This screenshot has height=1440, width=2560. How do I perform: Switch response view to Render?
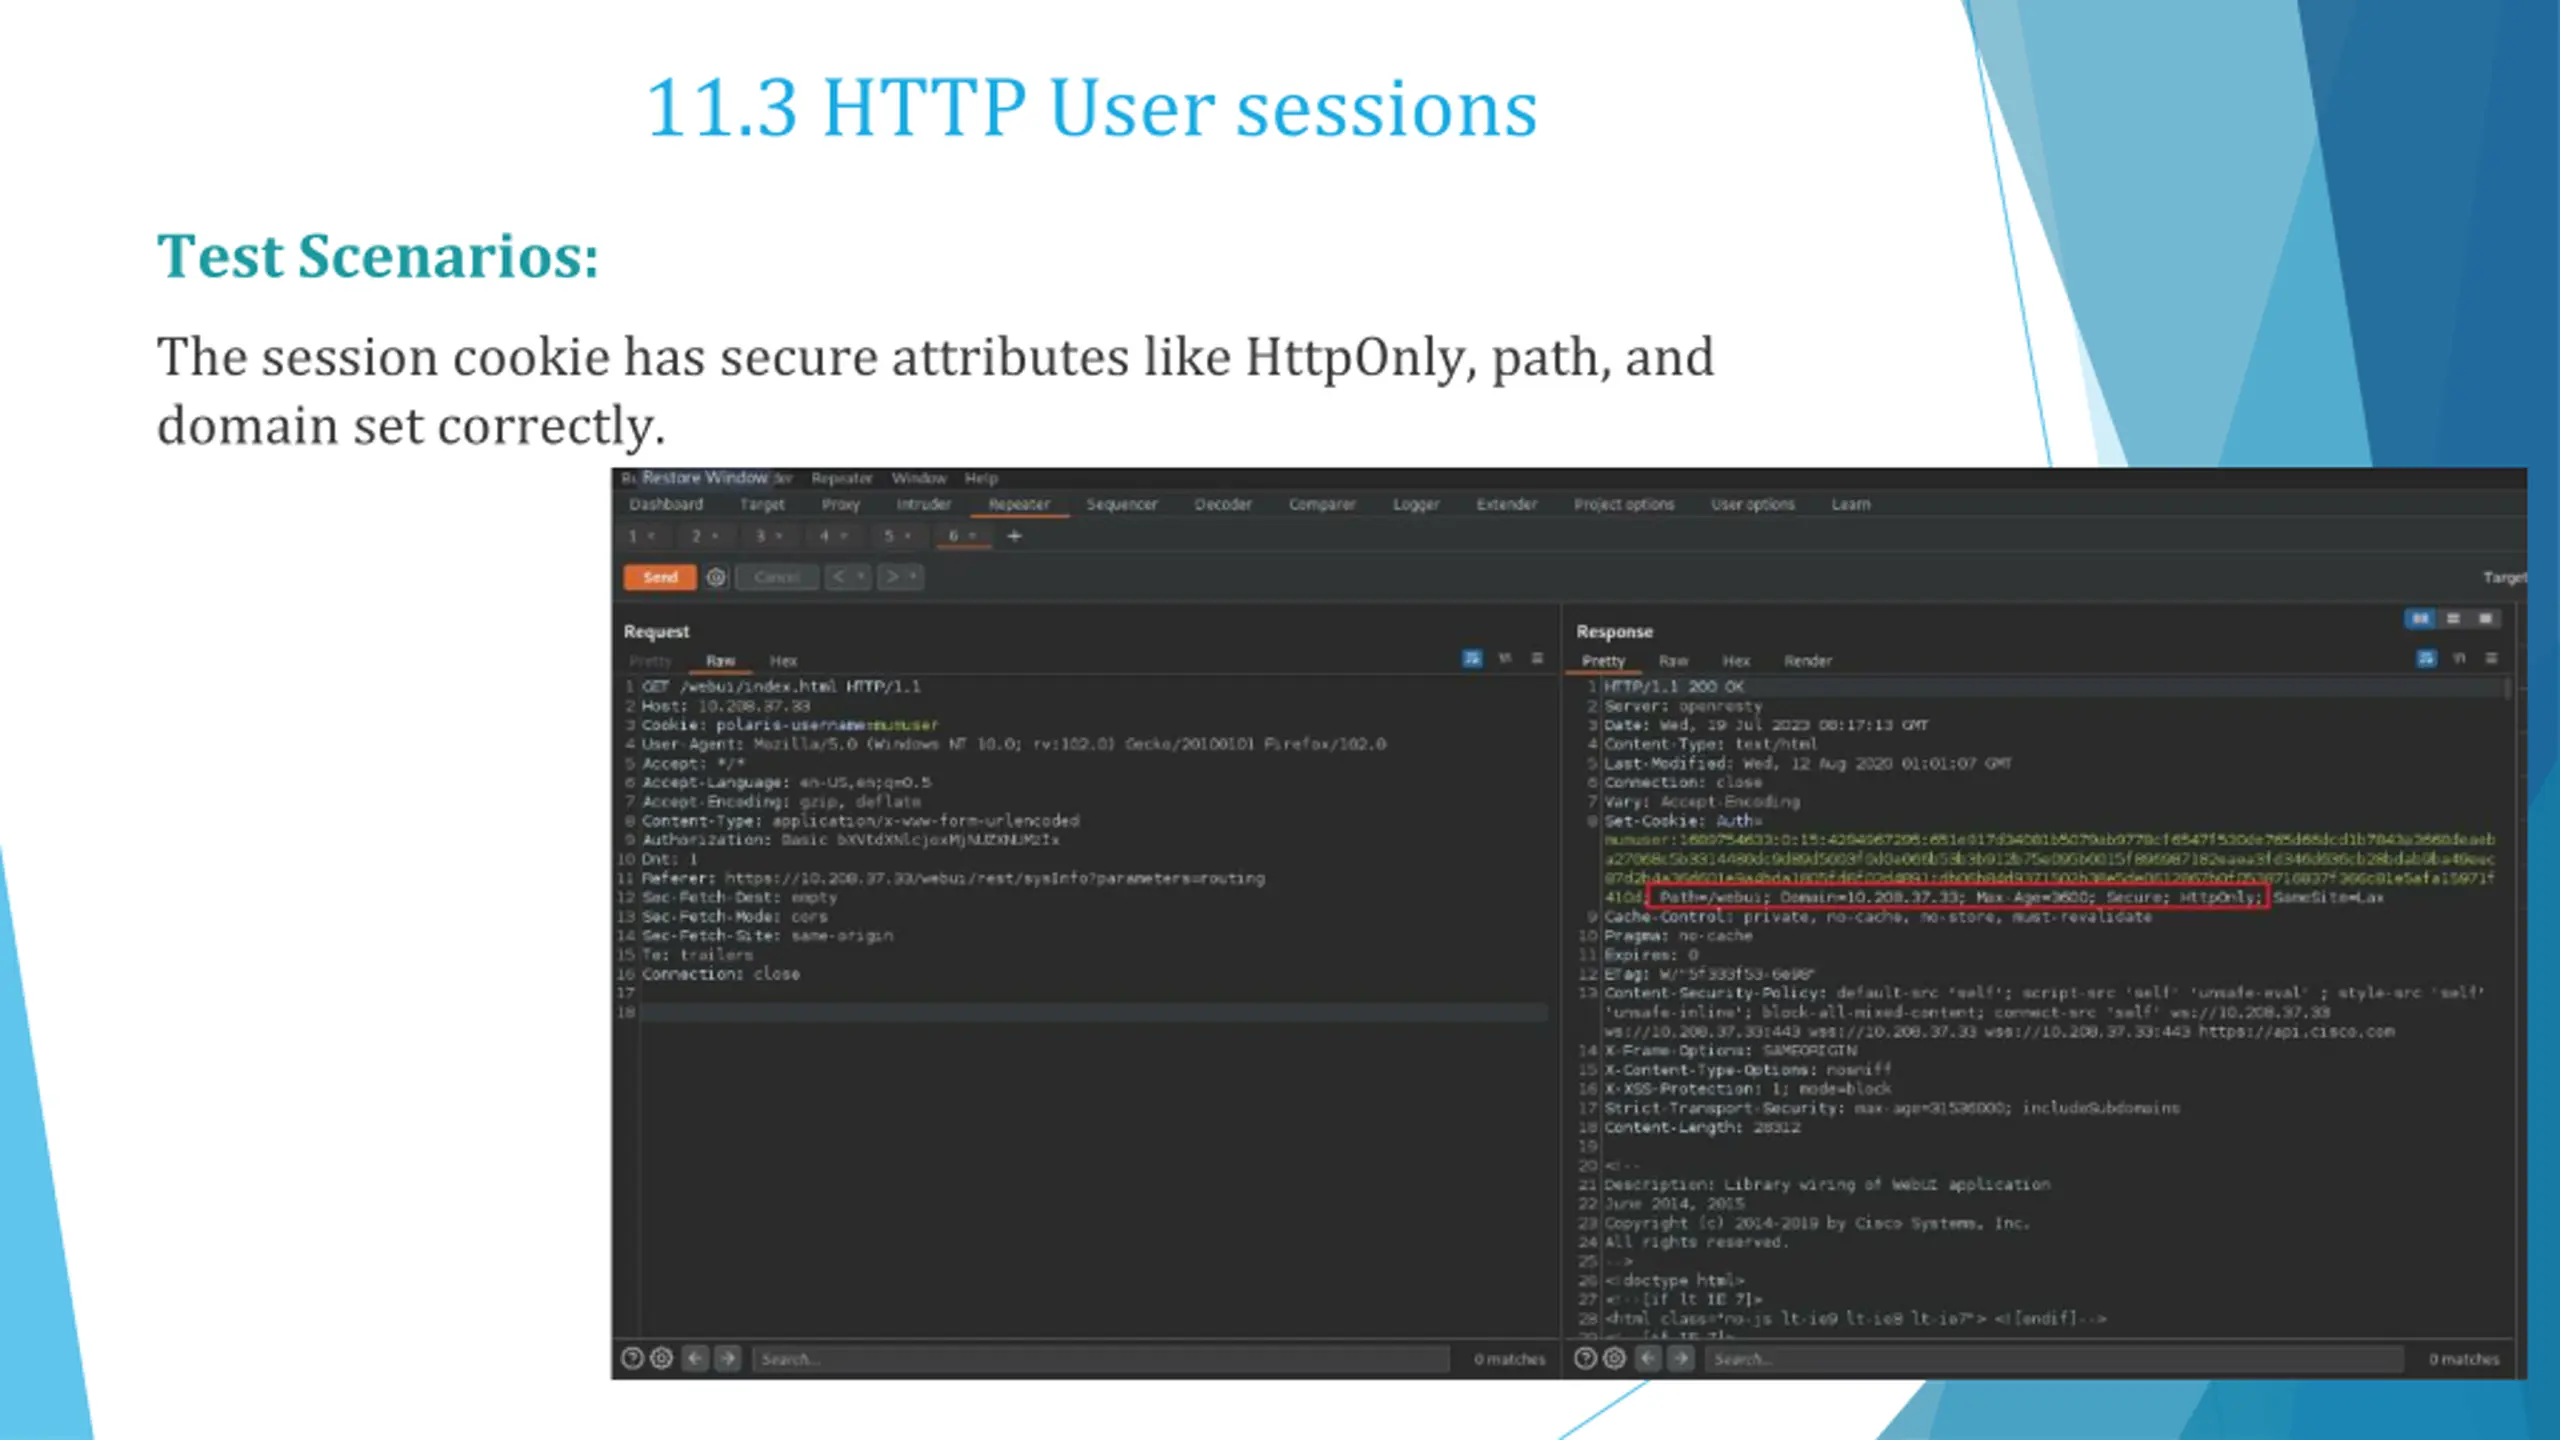[x=1808, y=661]
